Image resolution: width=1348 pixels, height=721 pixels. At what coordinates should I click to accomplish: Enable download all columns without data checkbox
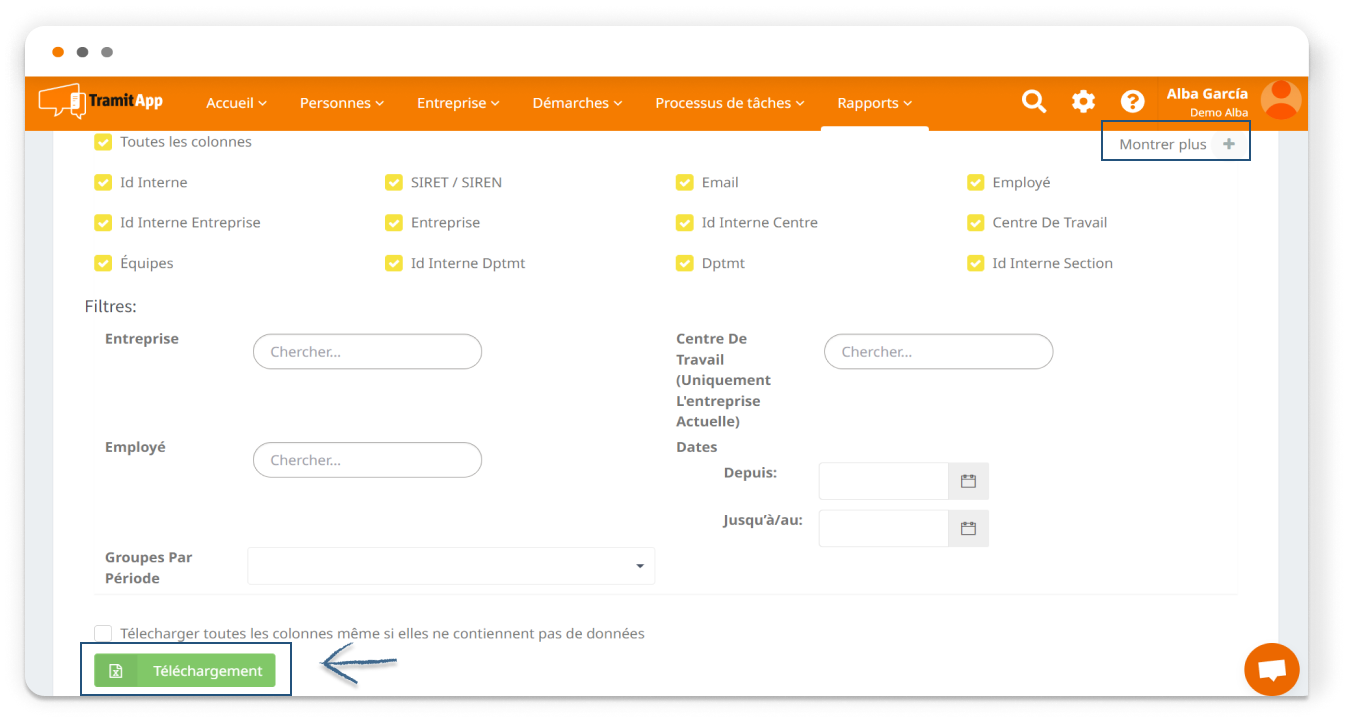pyautogui.click(x=103, y=633)
